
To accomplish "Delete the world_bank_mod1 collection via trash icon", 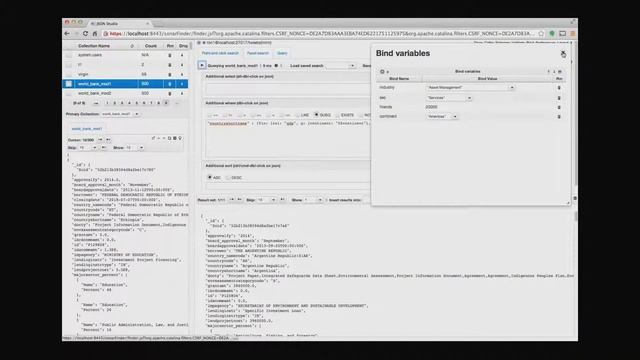I will click(170, 84).
